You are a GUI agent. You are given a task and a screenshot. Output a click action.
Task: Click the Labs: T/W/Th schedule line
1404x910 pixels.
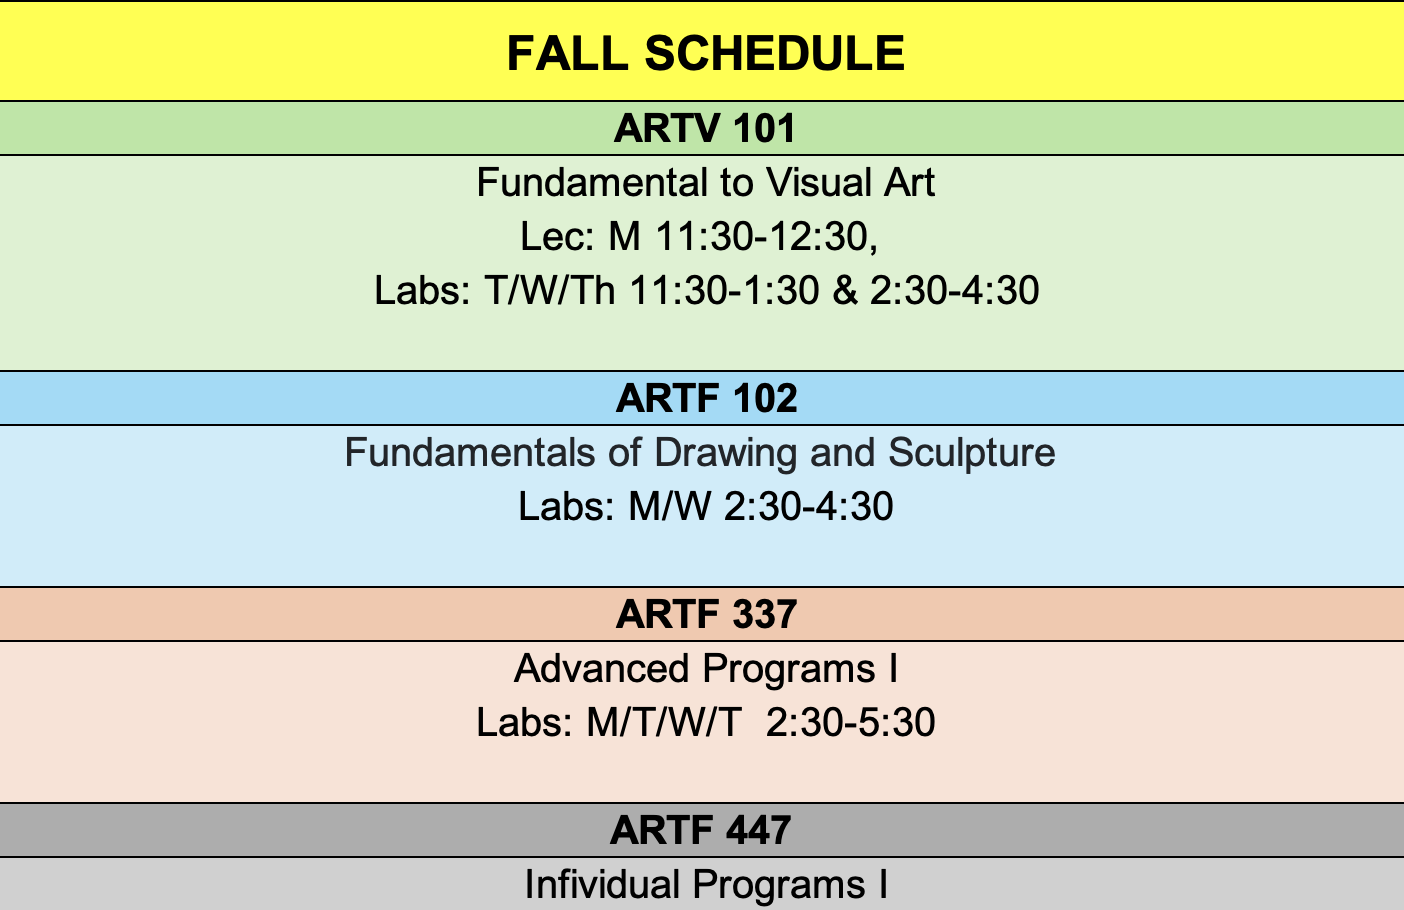pos(706,291)
